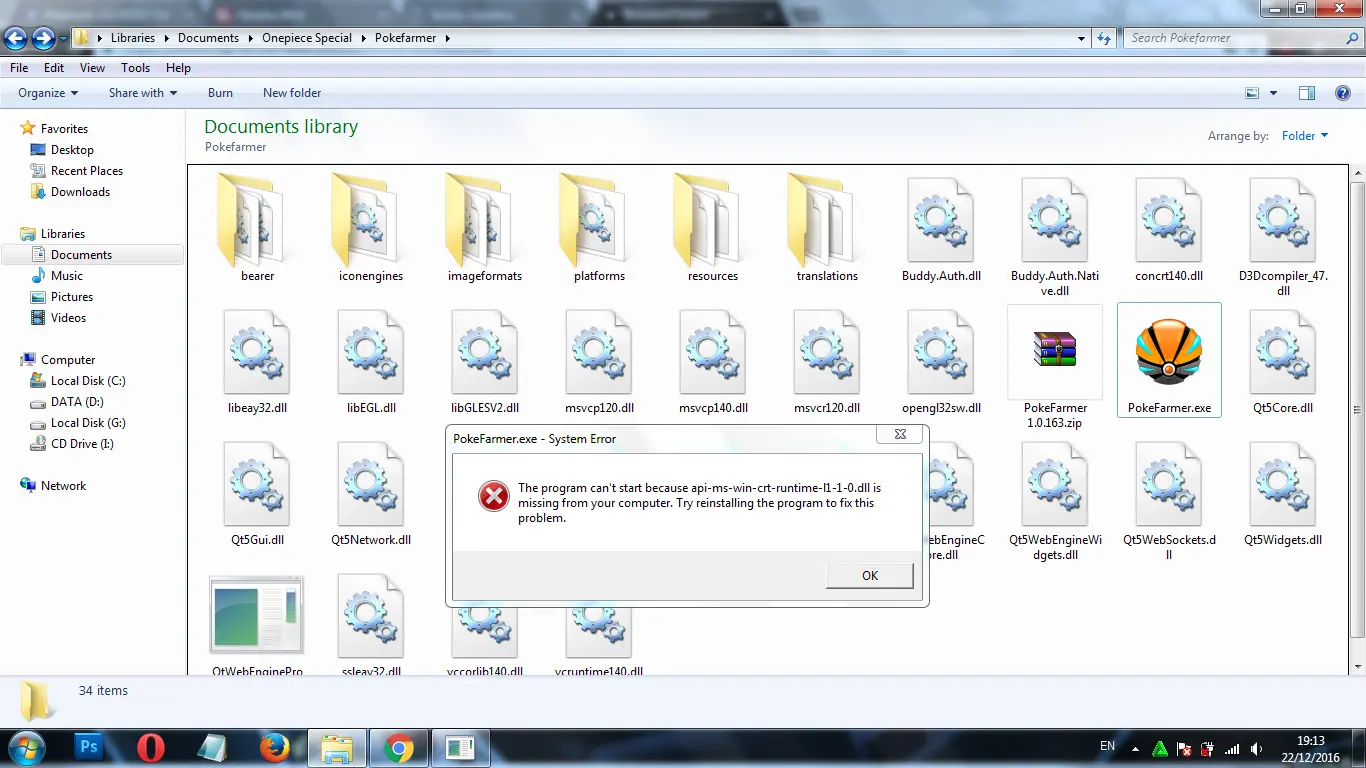Select the msvcp120.dll file
Viewport: 1366px width, 768px height.
point(599,362)
